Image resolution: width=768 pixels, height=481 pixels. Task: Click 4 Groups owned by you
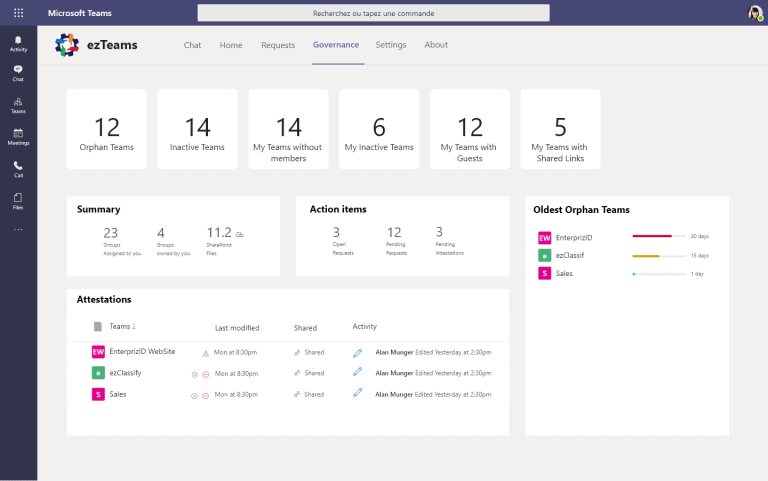(173, 241)
